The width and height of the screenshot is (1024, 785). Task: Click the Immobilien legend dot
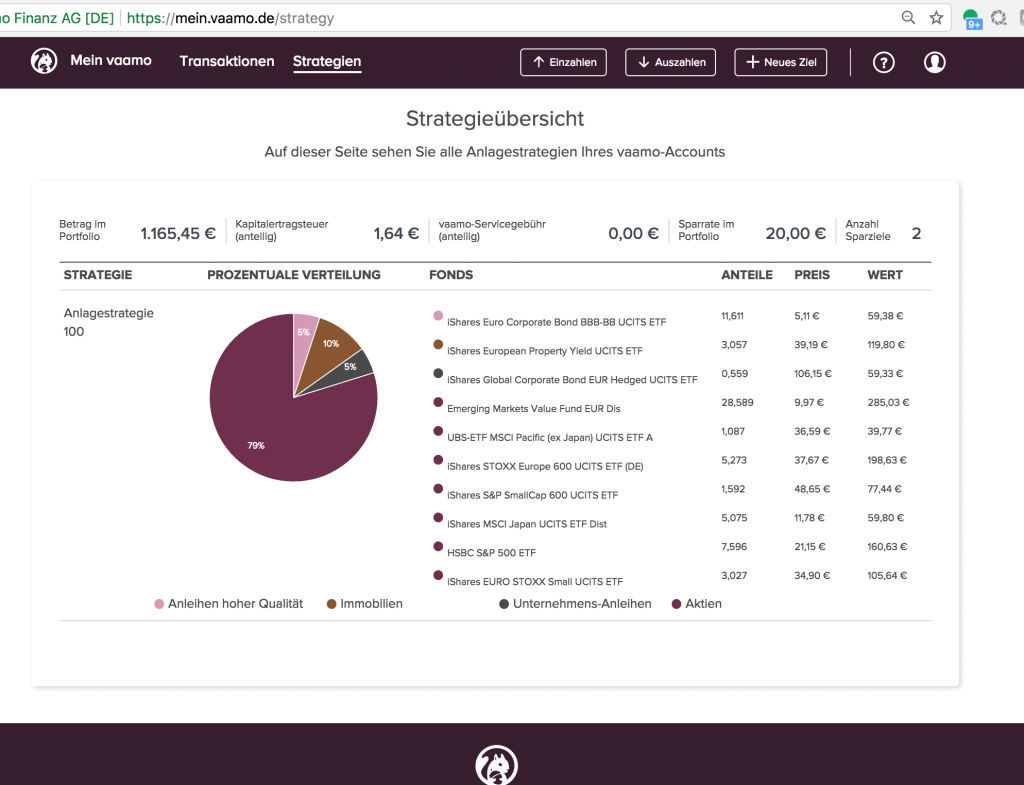331,604
